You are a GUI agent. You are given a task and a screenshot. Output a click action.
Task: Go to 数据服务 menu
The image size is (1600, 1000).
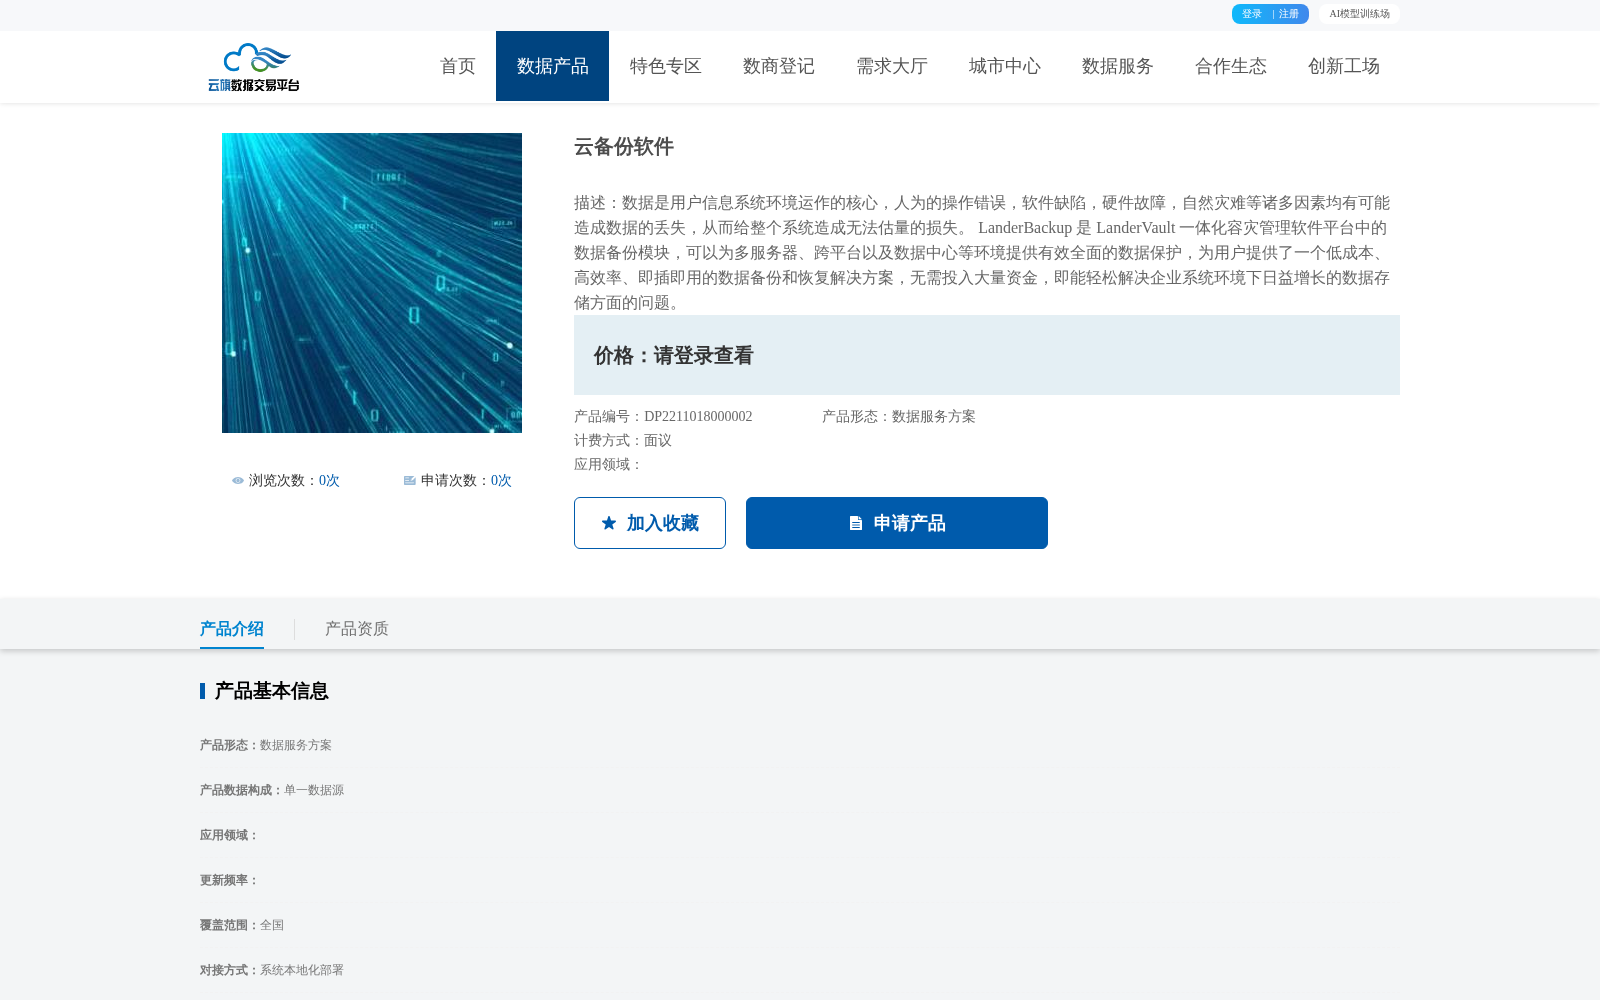tap(1117, 66)
